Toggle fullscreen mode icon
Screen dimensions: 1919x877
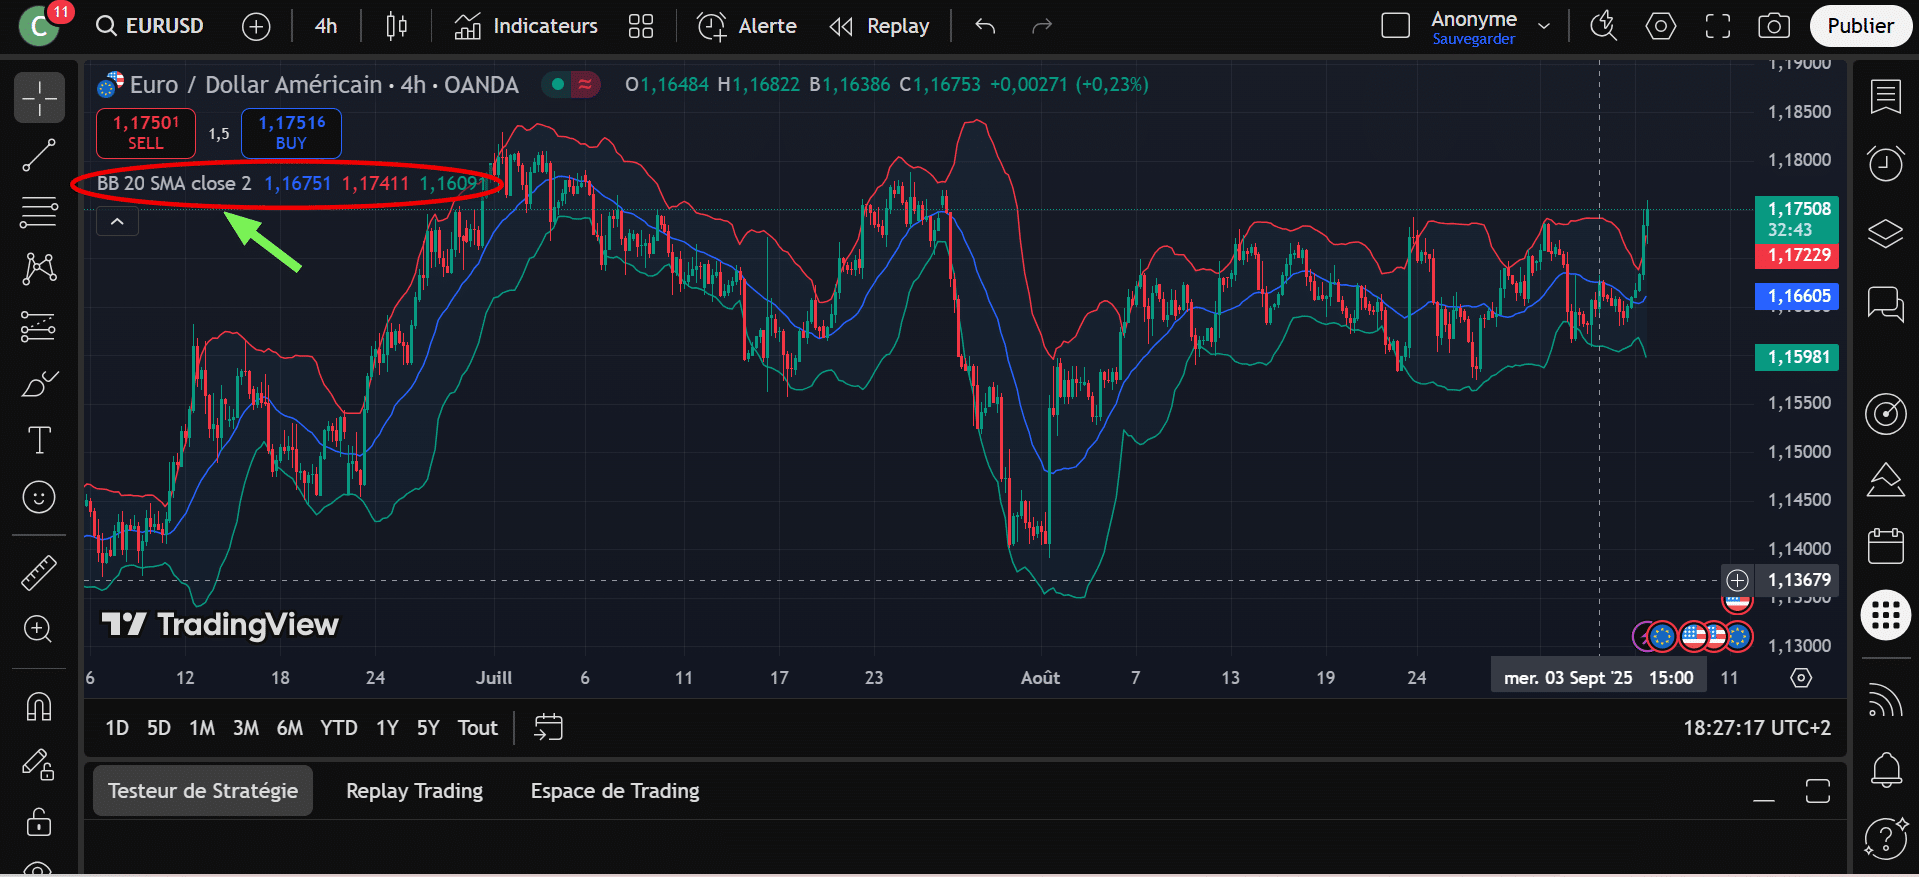(x=1717, y=26)
